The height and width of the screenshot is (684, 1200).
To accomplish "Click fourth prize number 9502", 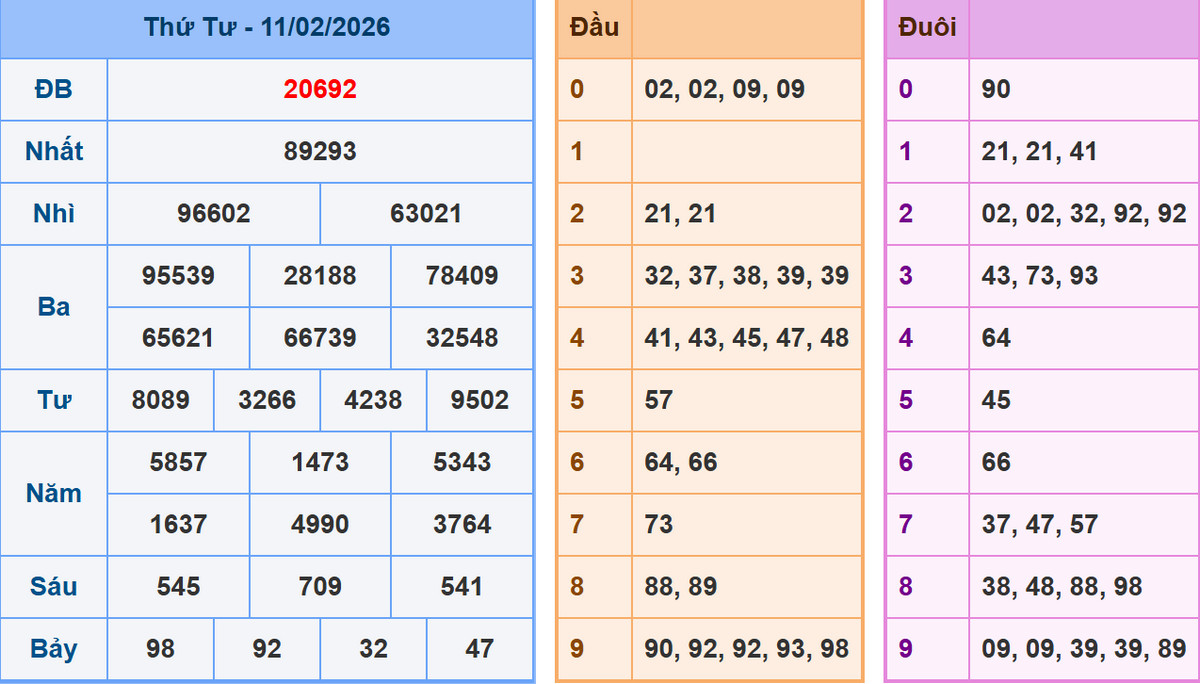I will pyautogui.click(x=479, y=400).
